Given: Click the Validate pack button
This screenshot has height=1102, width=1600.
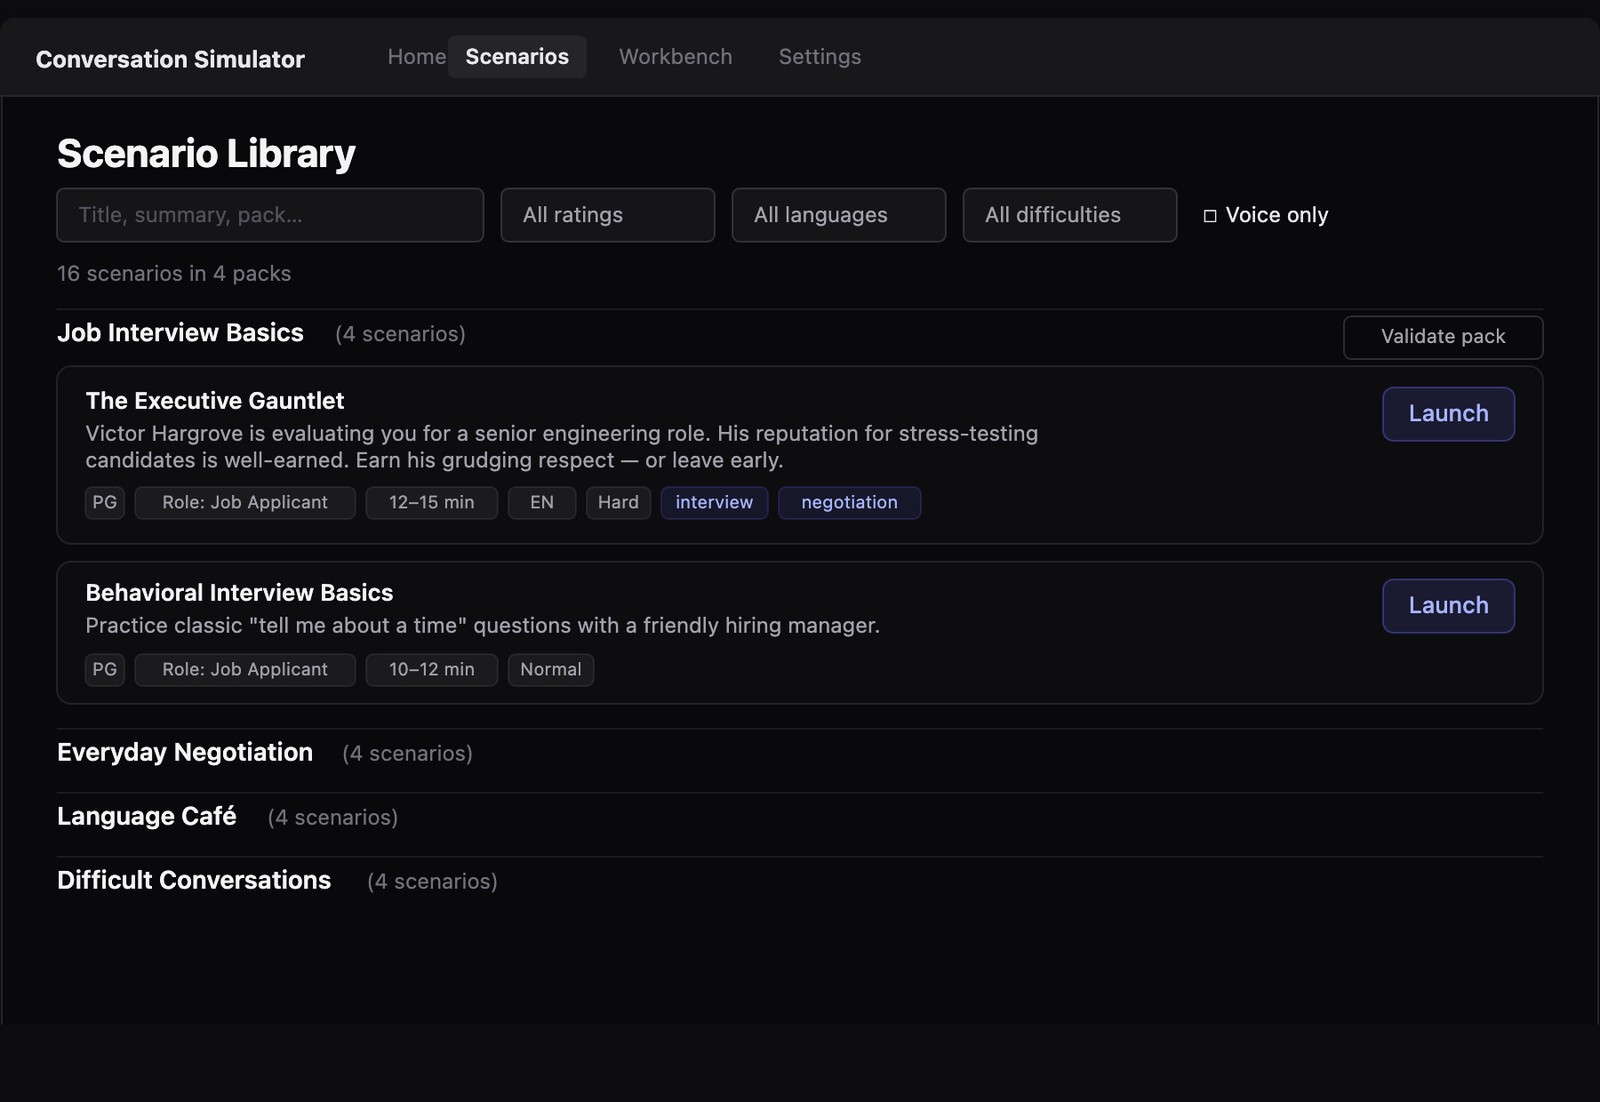Looking at the screenshot, I should click(1443, 337).
